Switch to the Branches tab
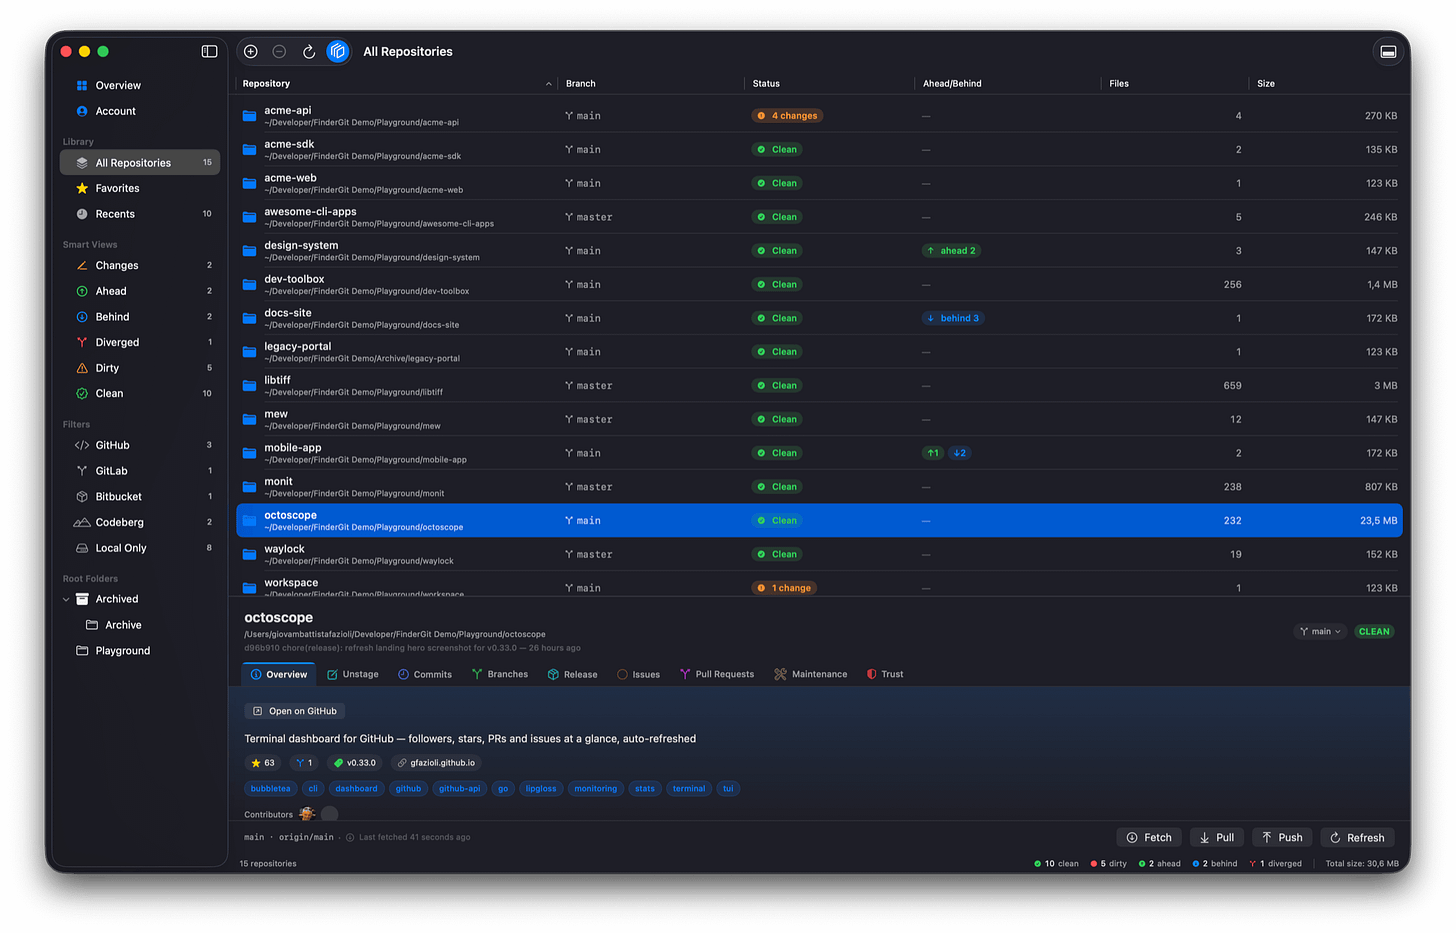This screenshot has height=933, width=1456. point(500,675)
